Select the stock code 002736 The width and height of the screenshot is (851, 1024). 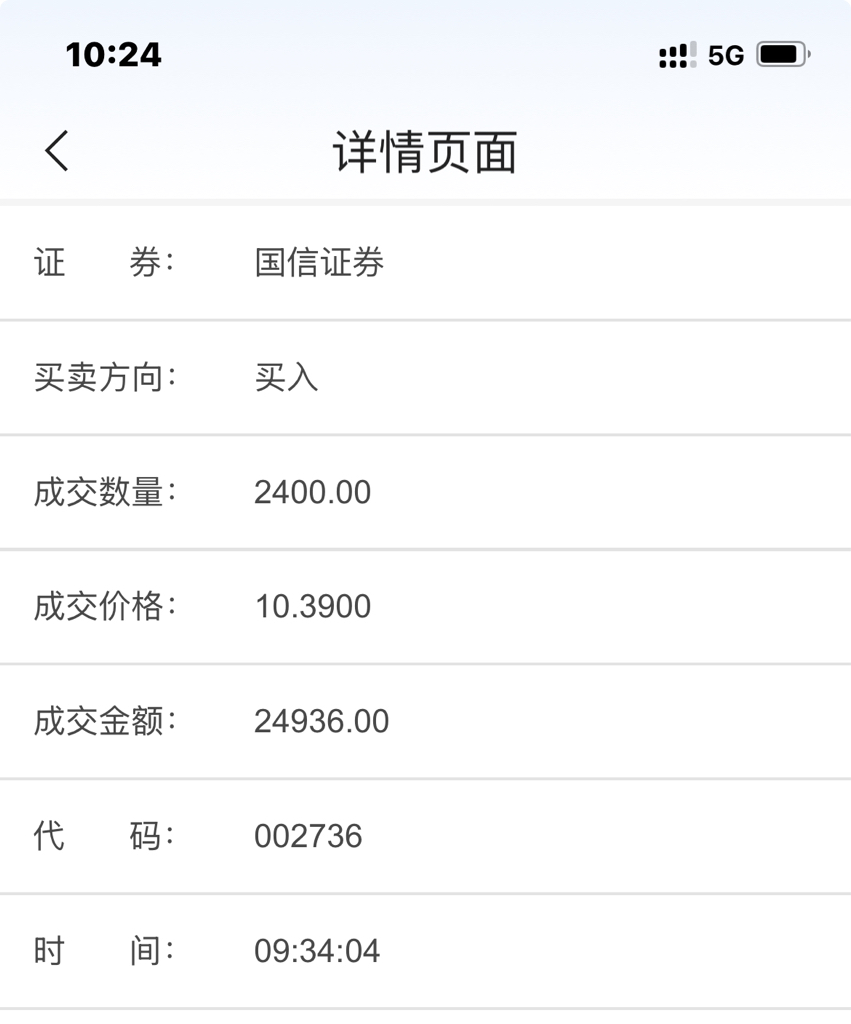click(308, 836)
